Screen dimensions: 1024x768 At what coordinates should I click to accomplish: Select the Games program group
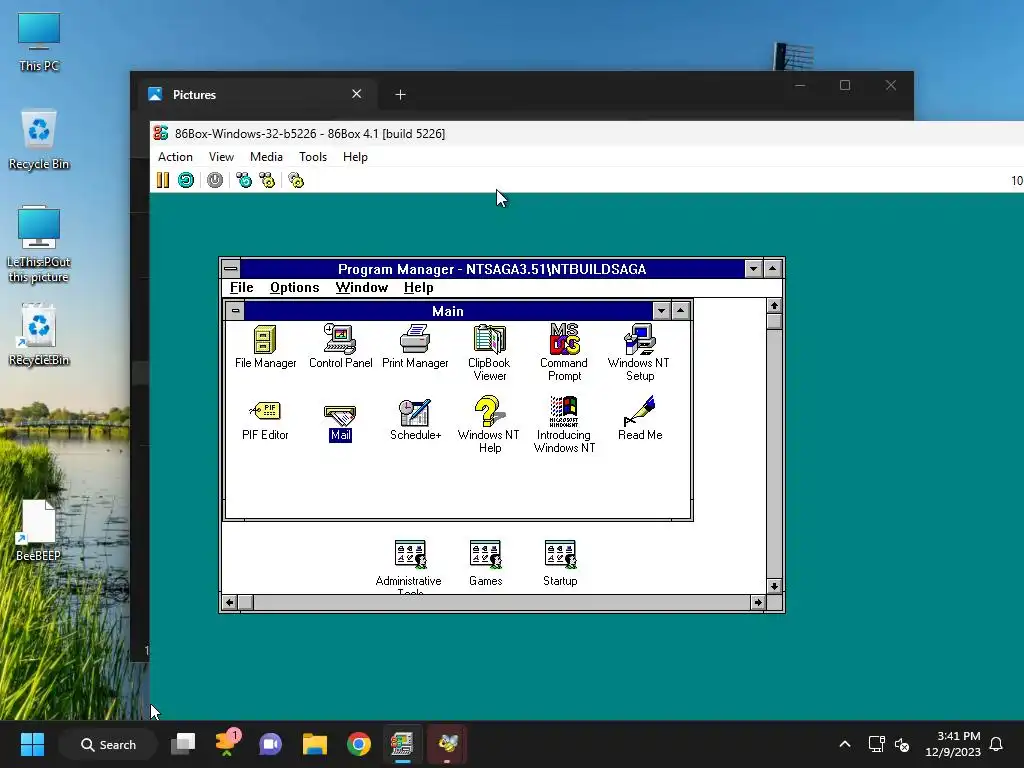485,563
